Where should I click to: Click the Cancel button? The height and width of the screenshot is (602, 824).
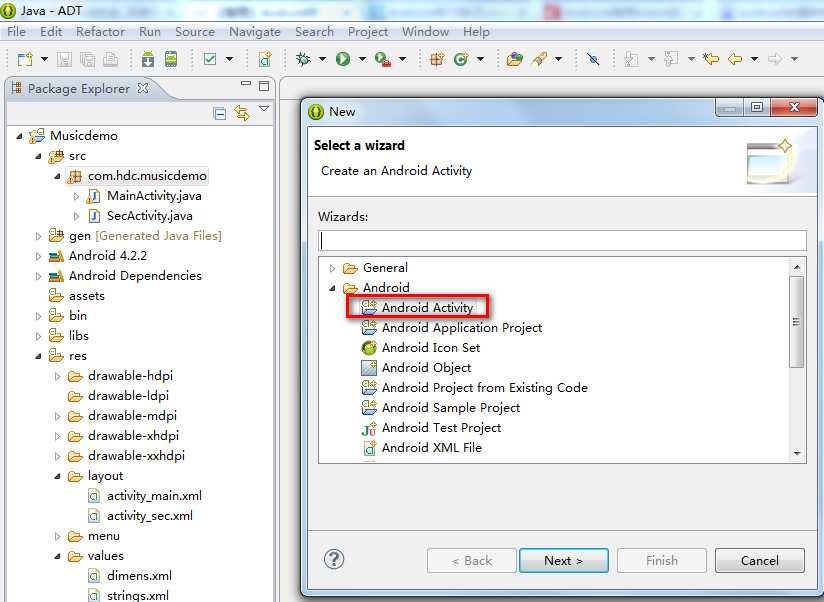tap(759, 561)
